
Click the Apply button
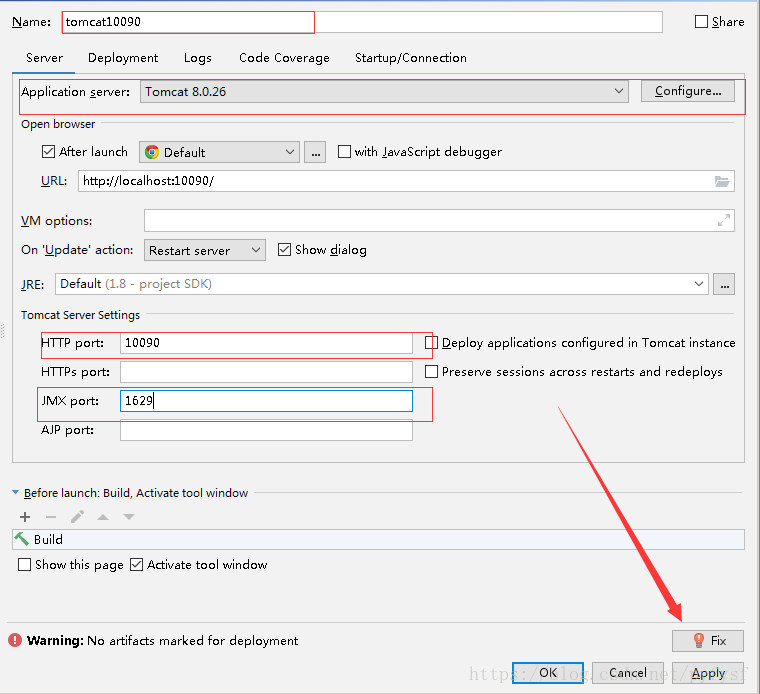click(708, 673)
